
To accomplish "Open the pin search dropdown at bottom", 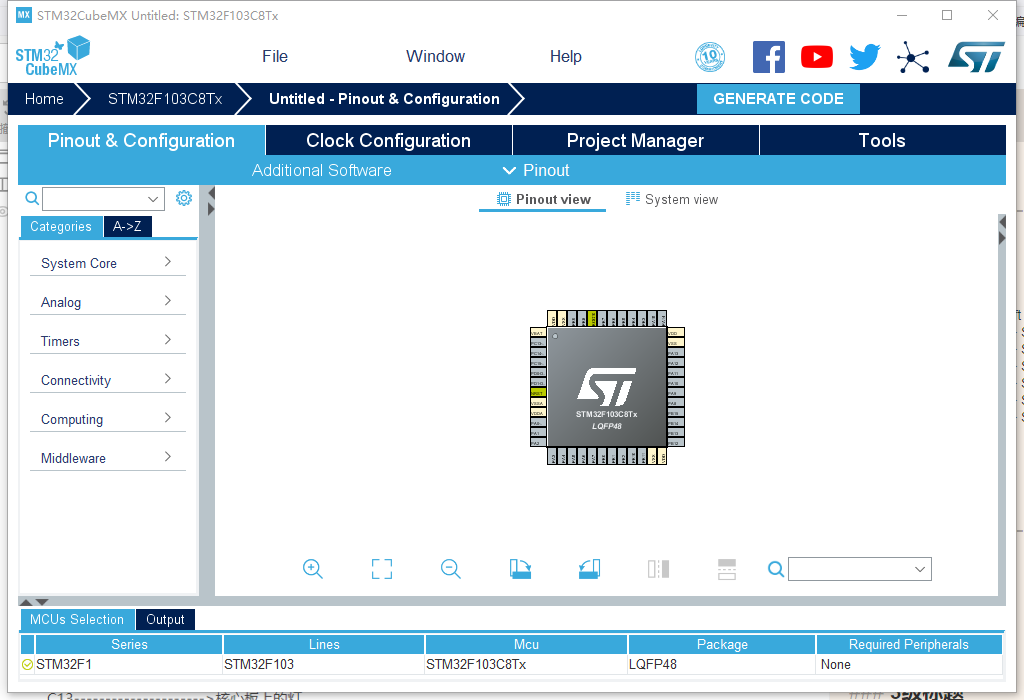I will [x=920, y=569].
